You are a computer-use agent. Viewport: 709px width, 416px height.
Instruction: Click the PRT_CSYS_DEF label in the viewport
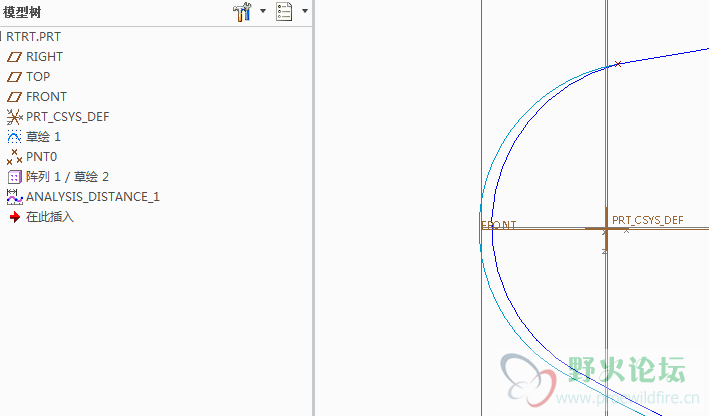tap(648, 220)
